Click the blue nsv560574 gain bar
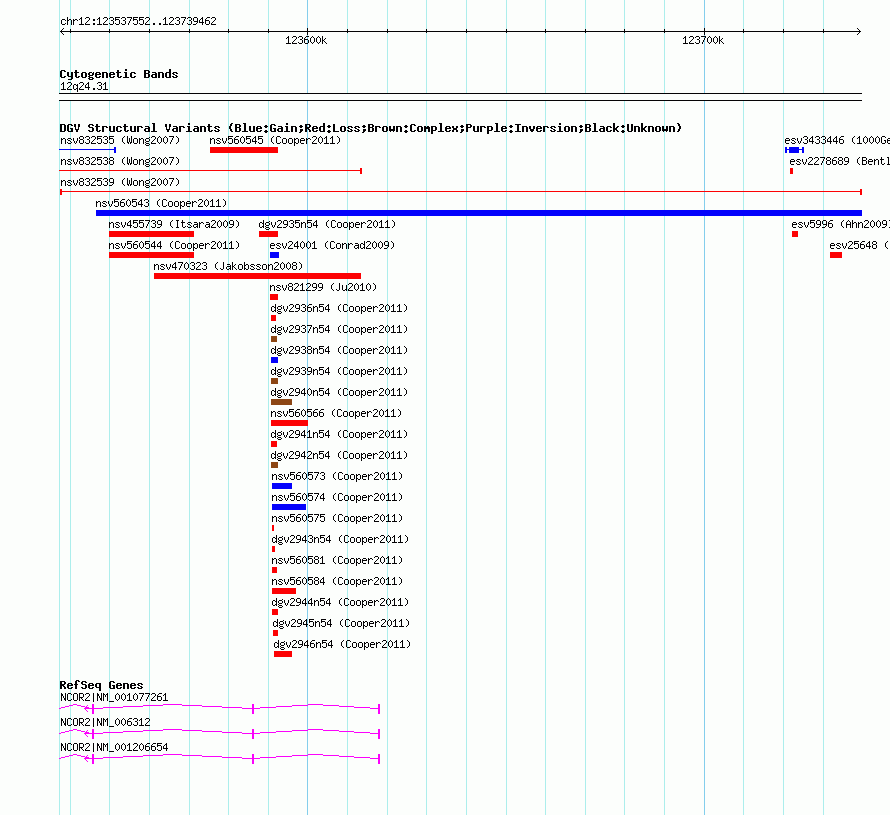 coord(289,507)
